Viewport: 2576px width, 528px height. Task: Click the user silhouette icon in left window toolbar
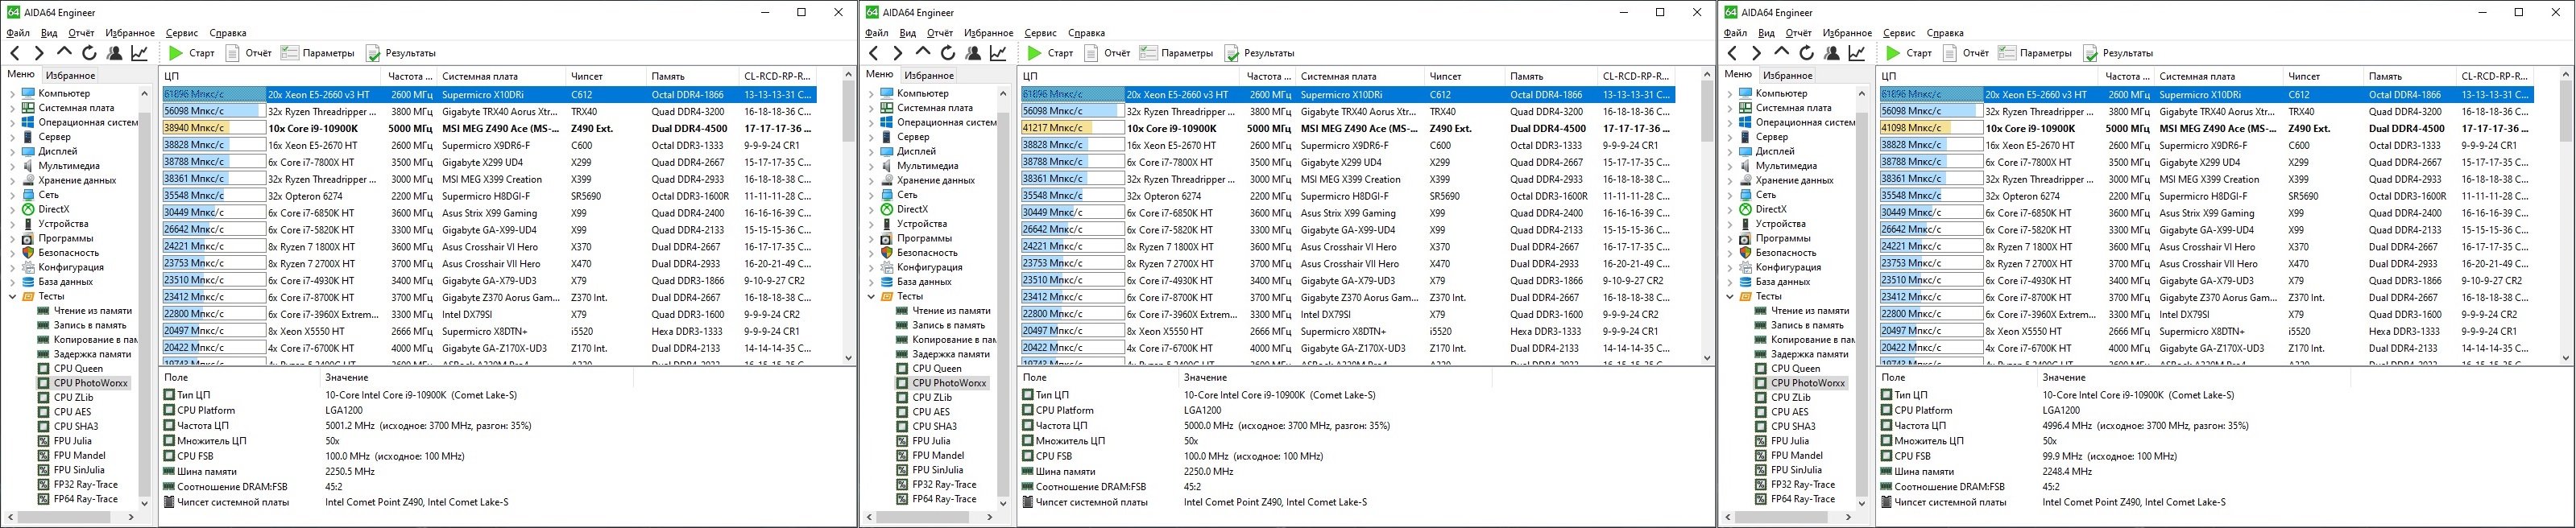[114, 53]
